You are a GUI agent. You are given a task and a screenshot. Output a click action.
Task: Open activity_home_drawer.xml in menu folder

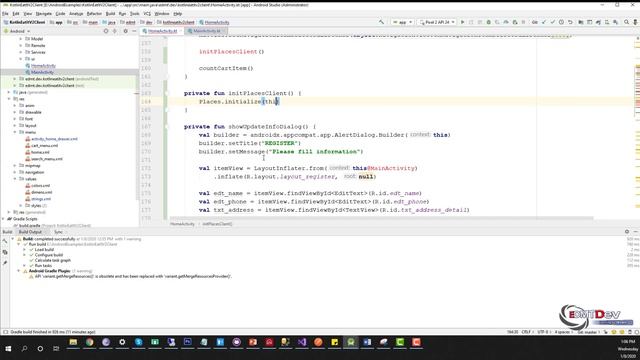[54, 139]
